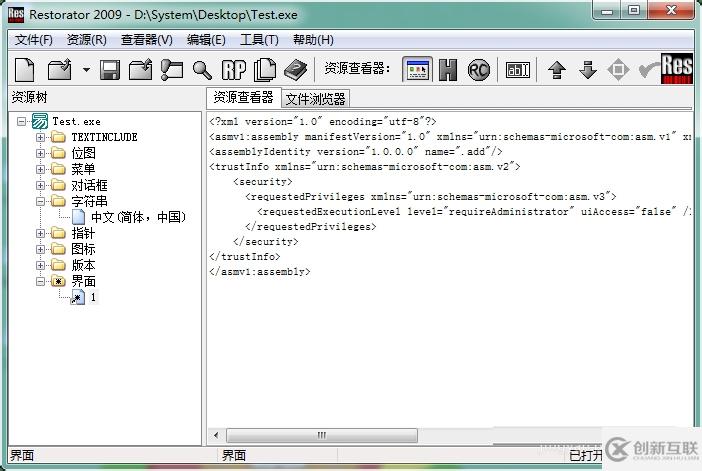
Task: Click the requireAdministrator line in viewer
Action: point(474,212)
